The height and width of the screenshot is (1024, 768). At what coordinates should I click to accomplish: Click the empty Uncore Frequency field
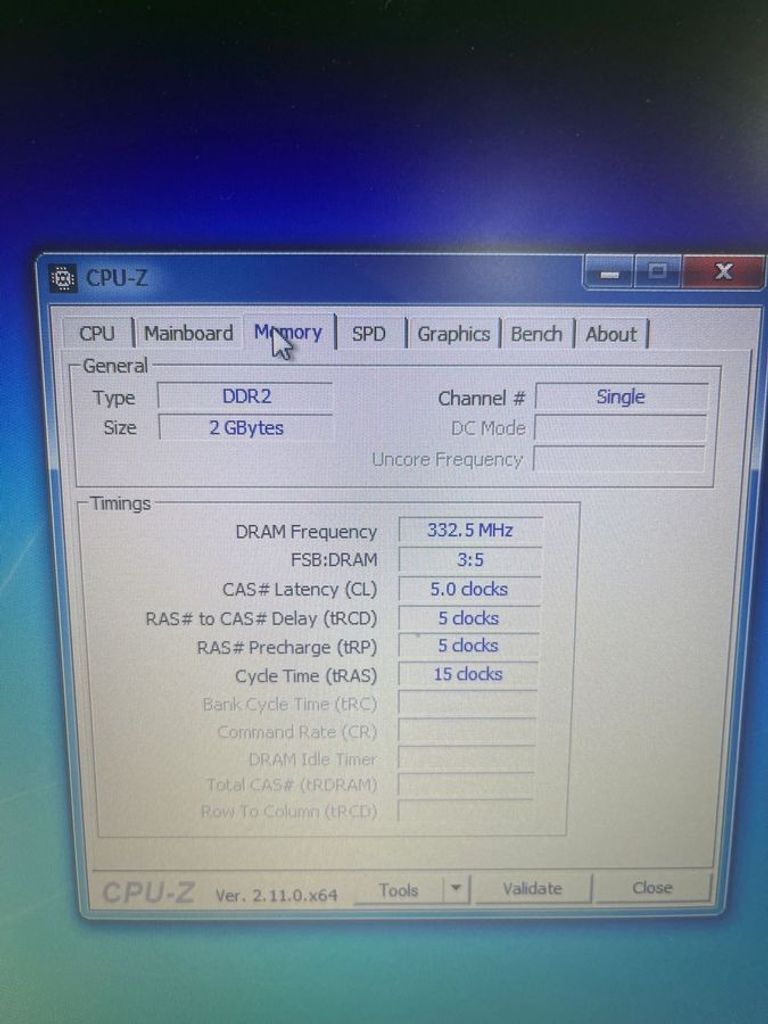pos(619,458)
